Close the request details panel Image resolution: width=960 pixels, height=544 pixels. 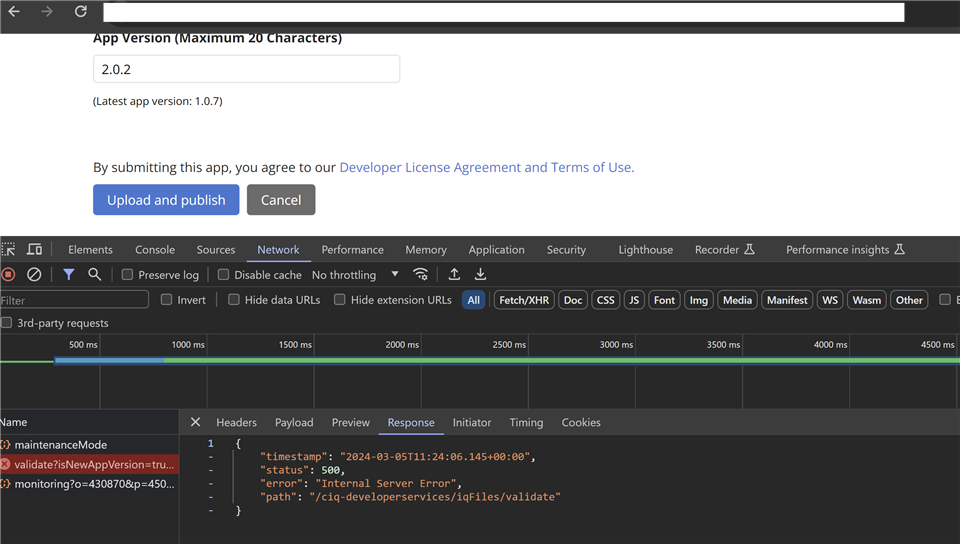coord(195,423)
